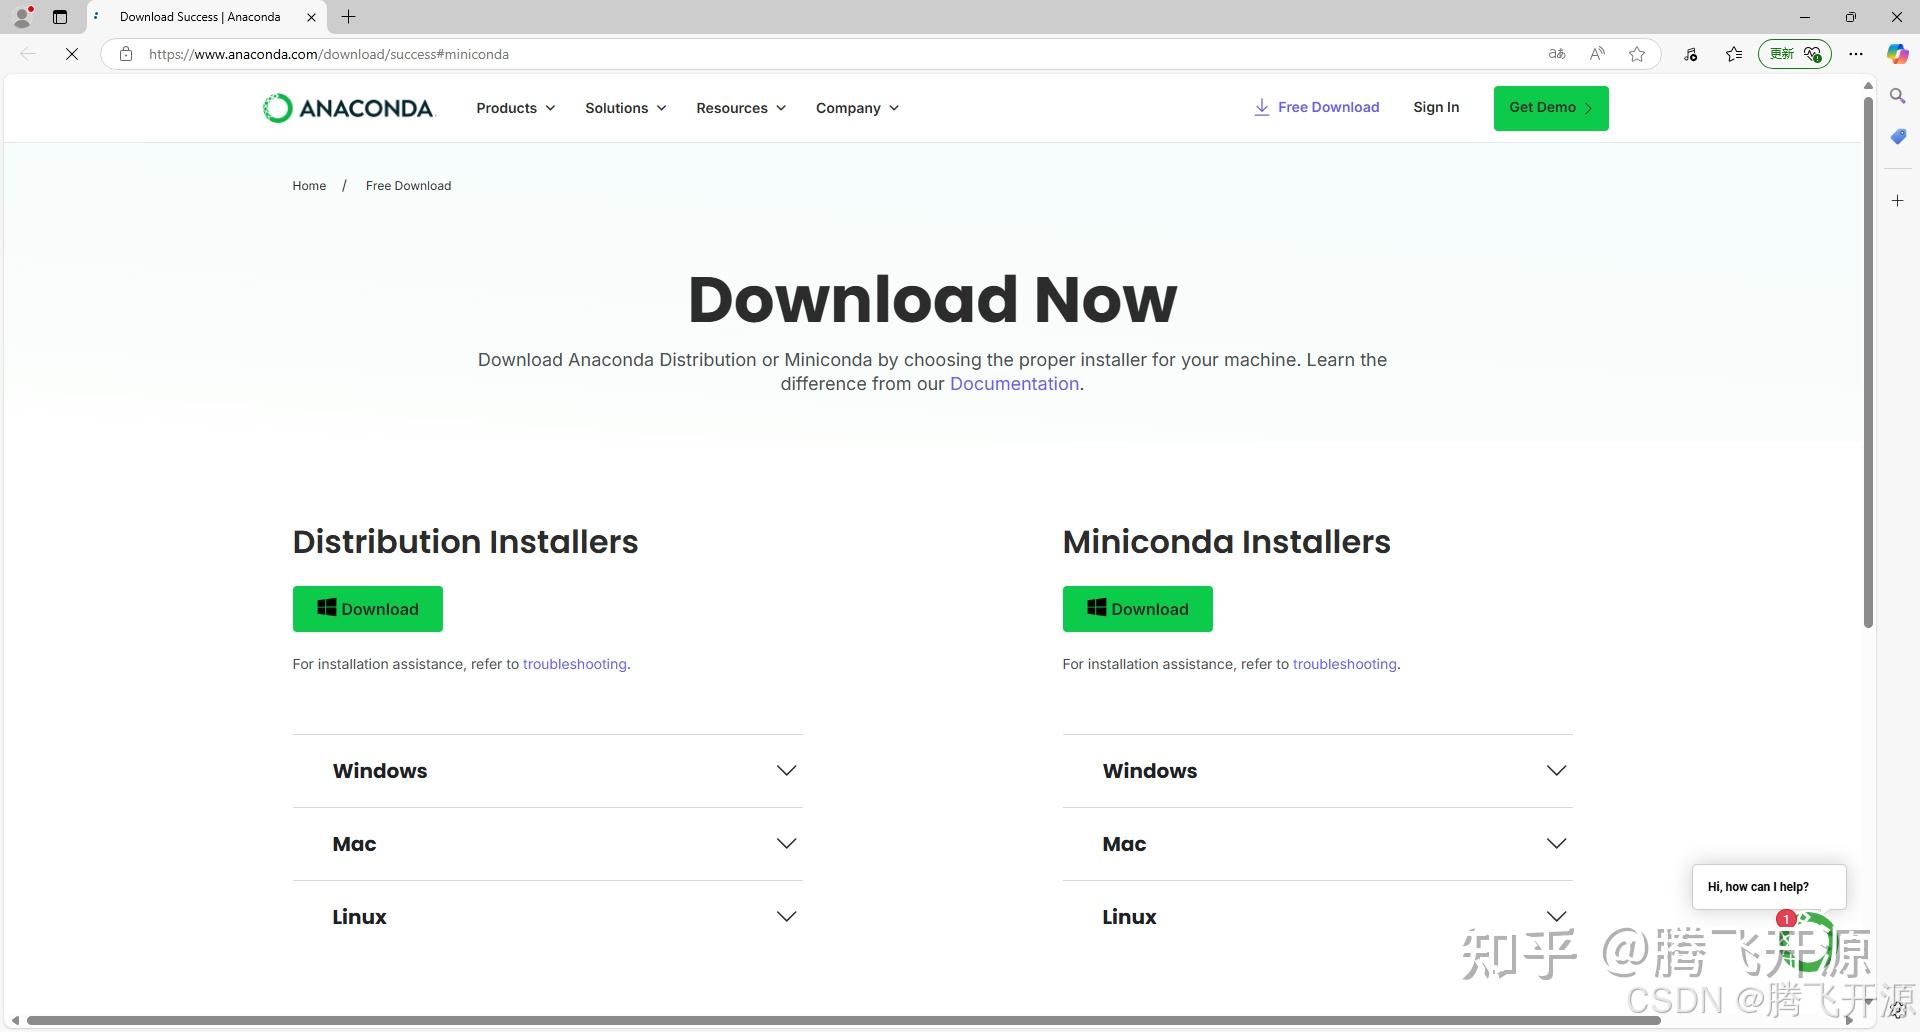Open the Documentation link

1014,384
